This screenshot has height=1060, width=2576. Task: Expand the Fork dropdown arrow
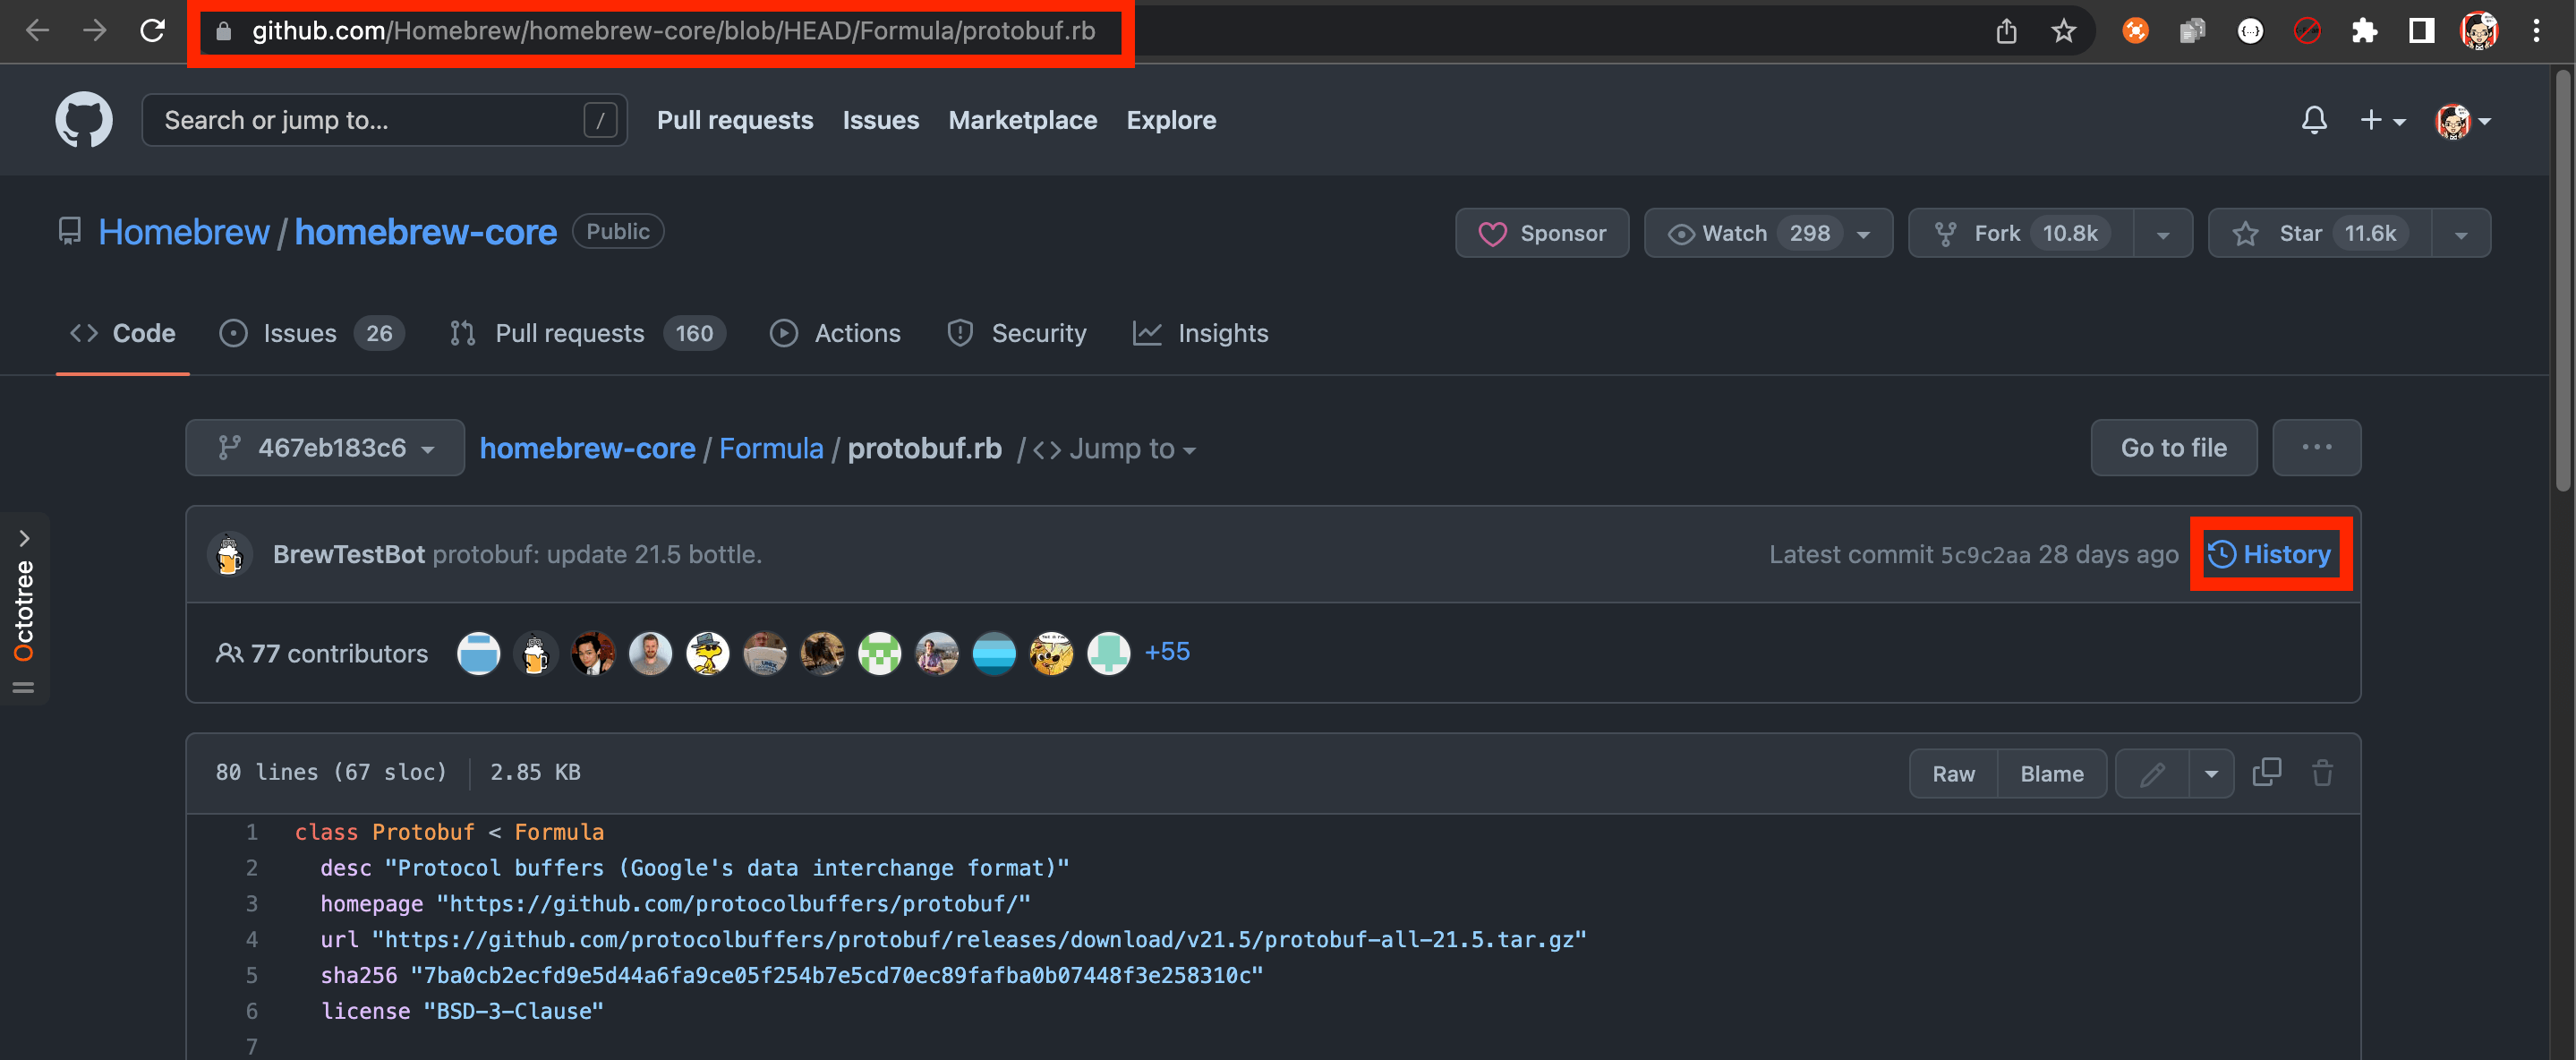coord(2162,234)
